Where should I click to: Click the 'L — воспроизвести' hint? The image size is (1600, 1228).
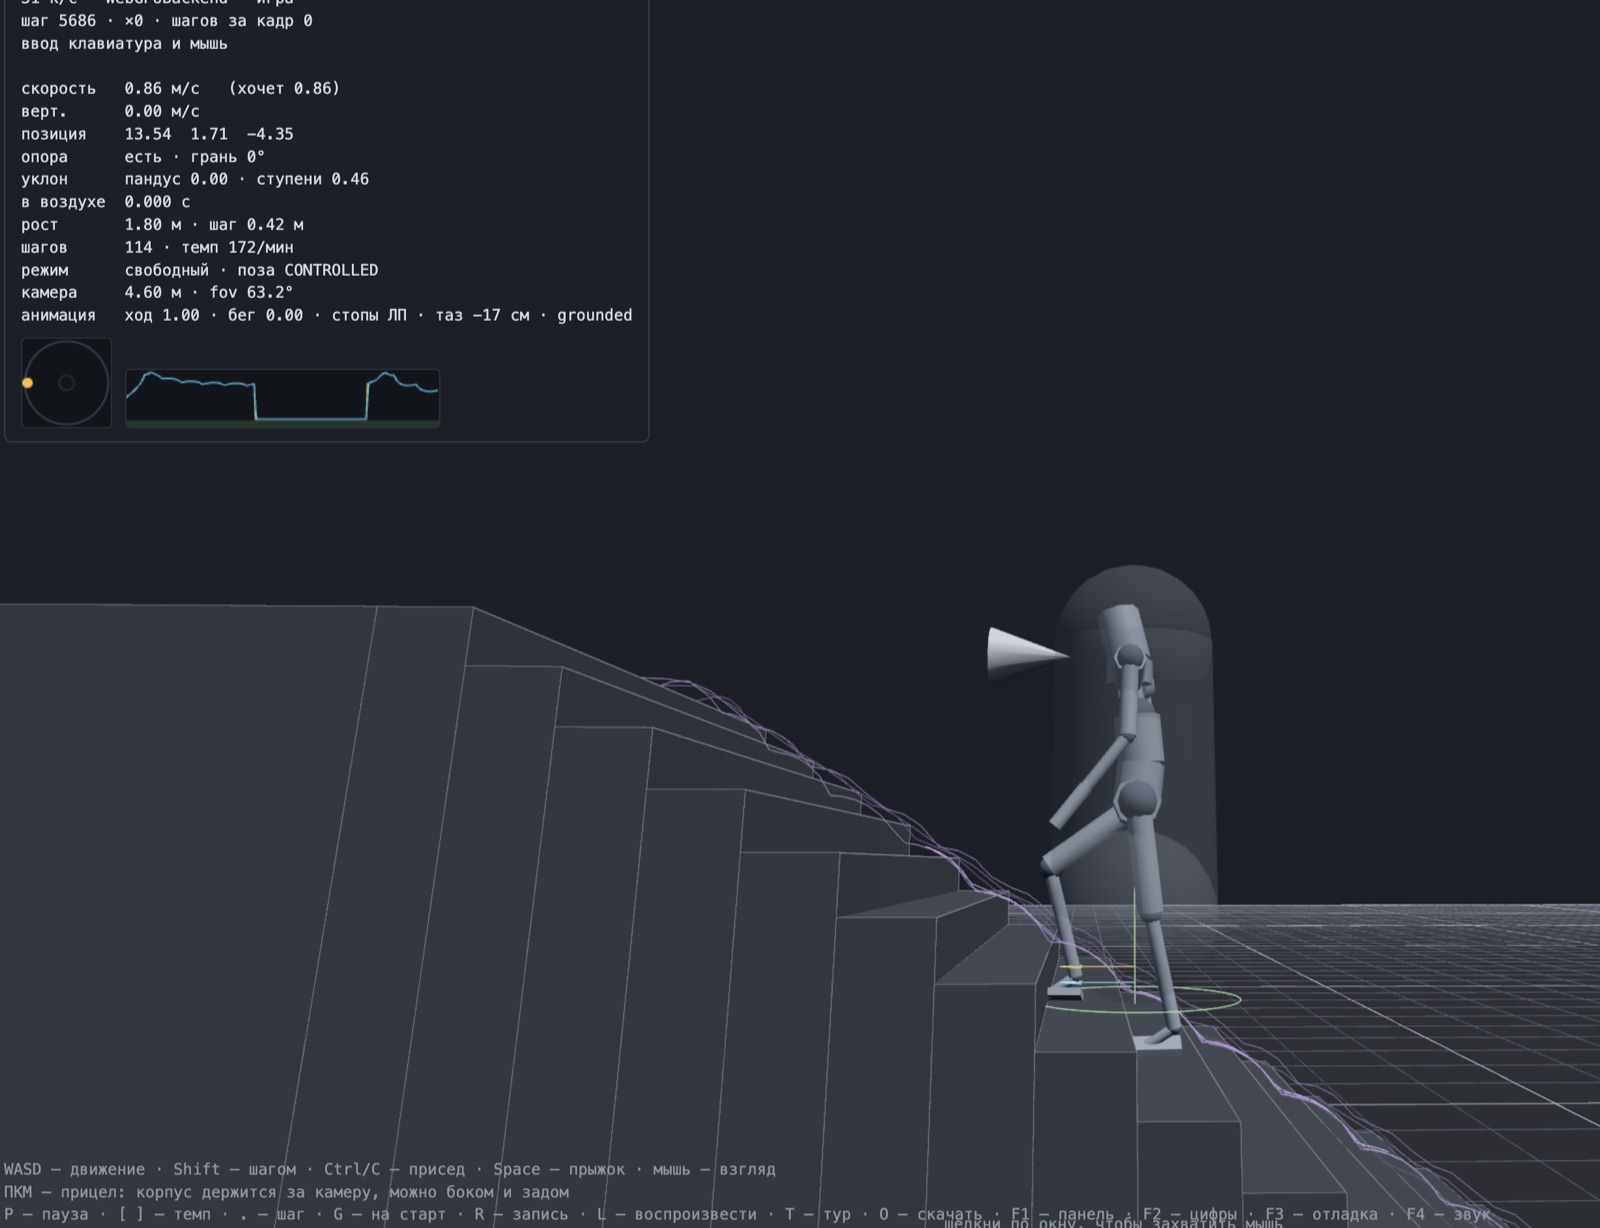(x=677, y=1214)
